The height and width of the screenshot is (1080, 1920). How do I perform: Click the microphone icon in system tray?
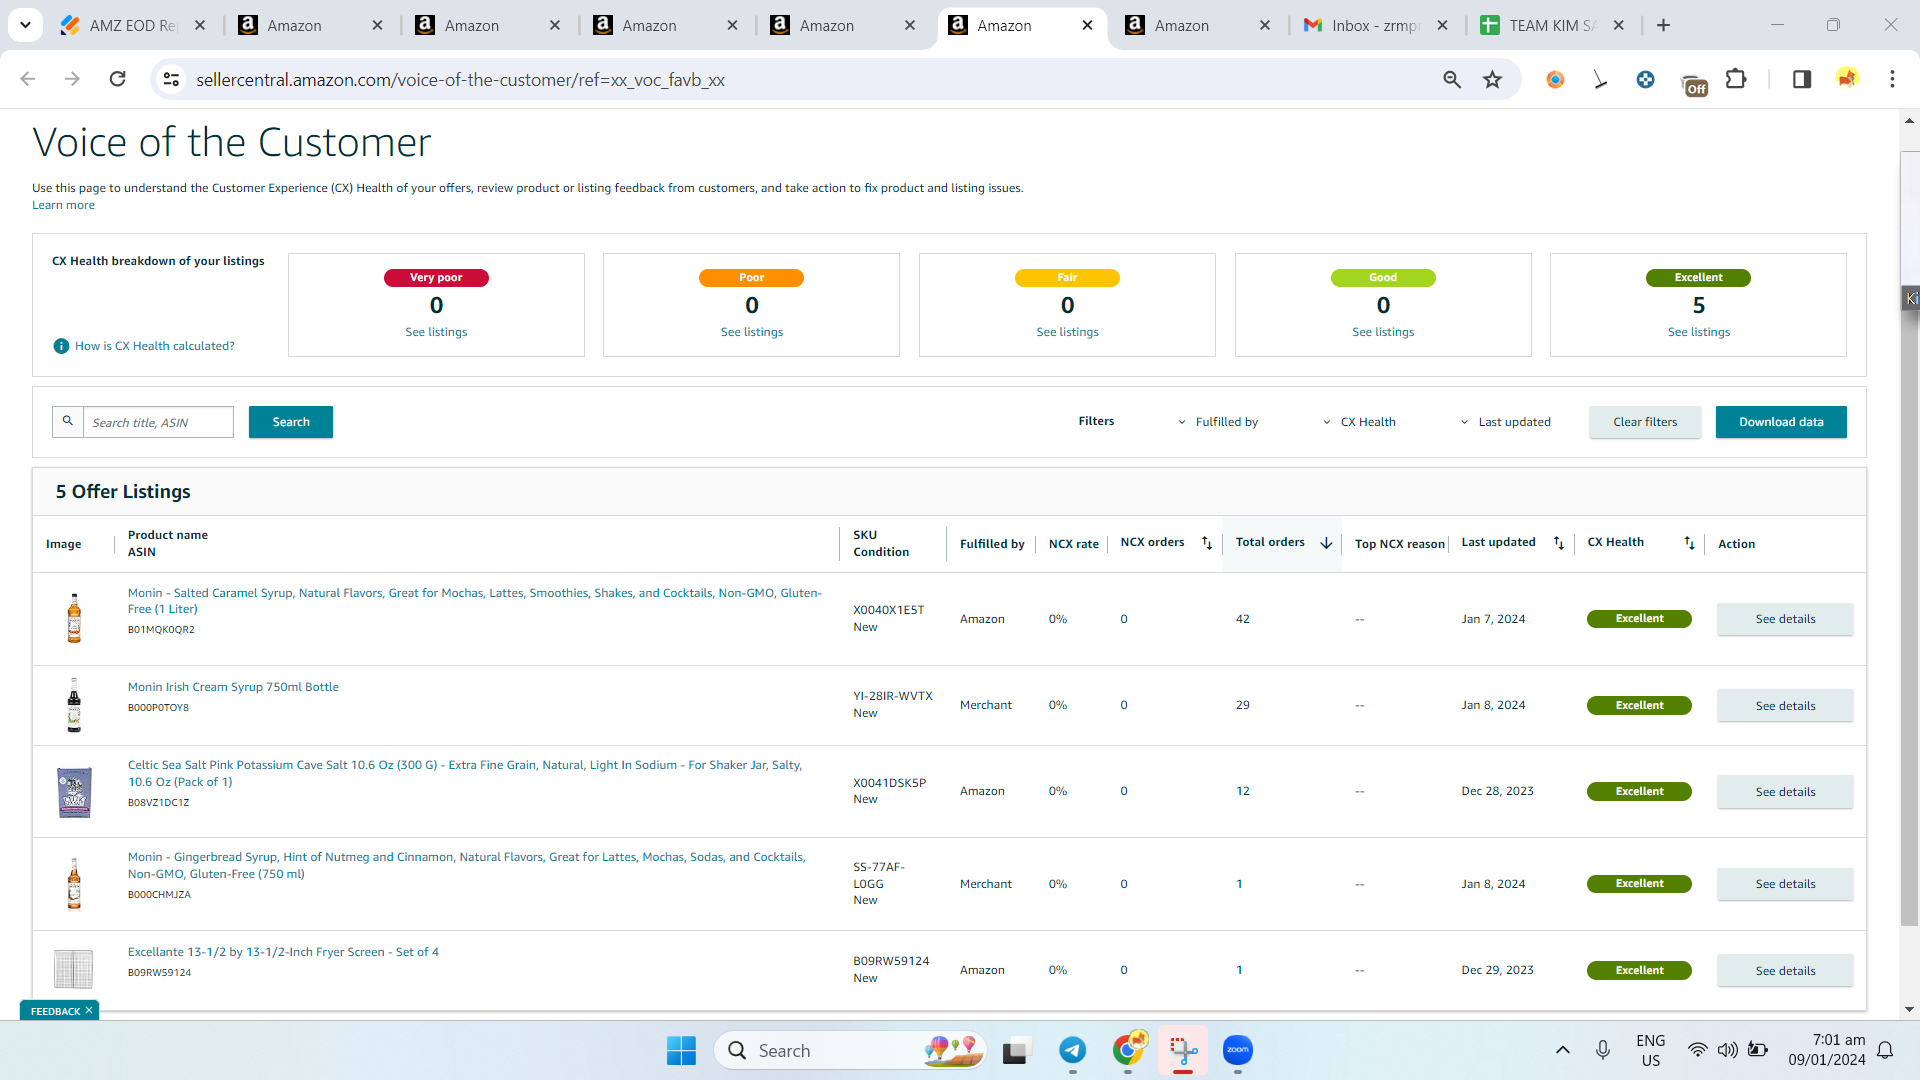1603,1050
